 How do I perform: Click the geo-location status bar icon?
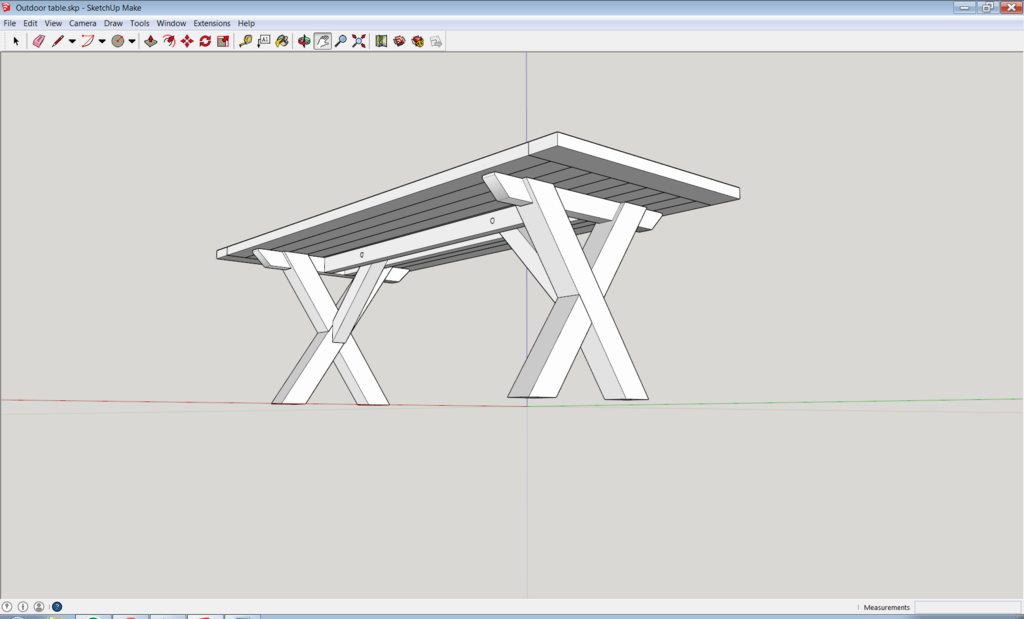point(7,607)
